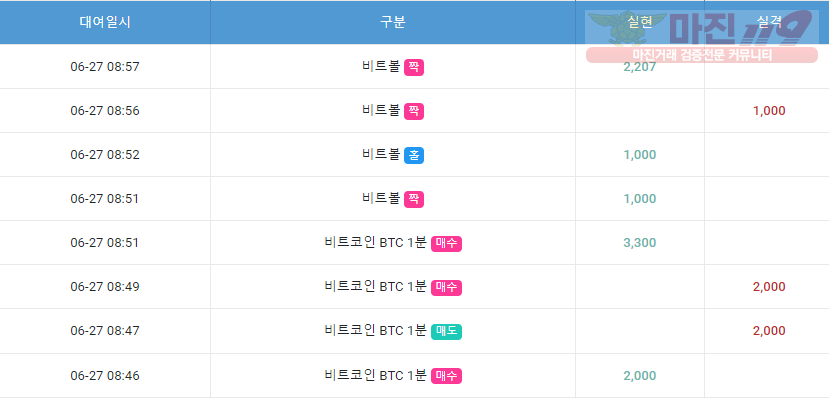The width and height of the screenshot is (829, 398).
Task: Select the 대여일시 column header
Action: (x=105, y=22)
